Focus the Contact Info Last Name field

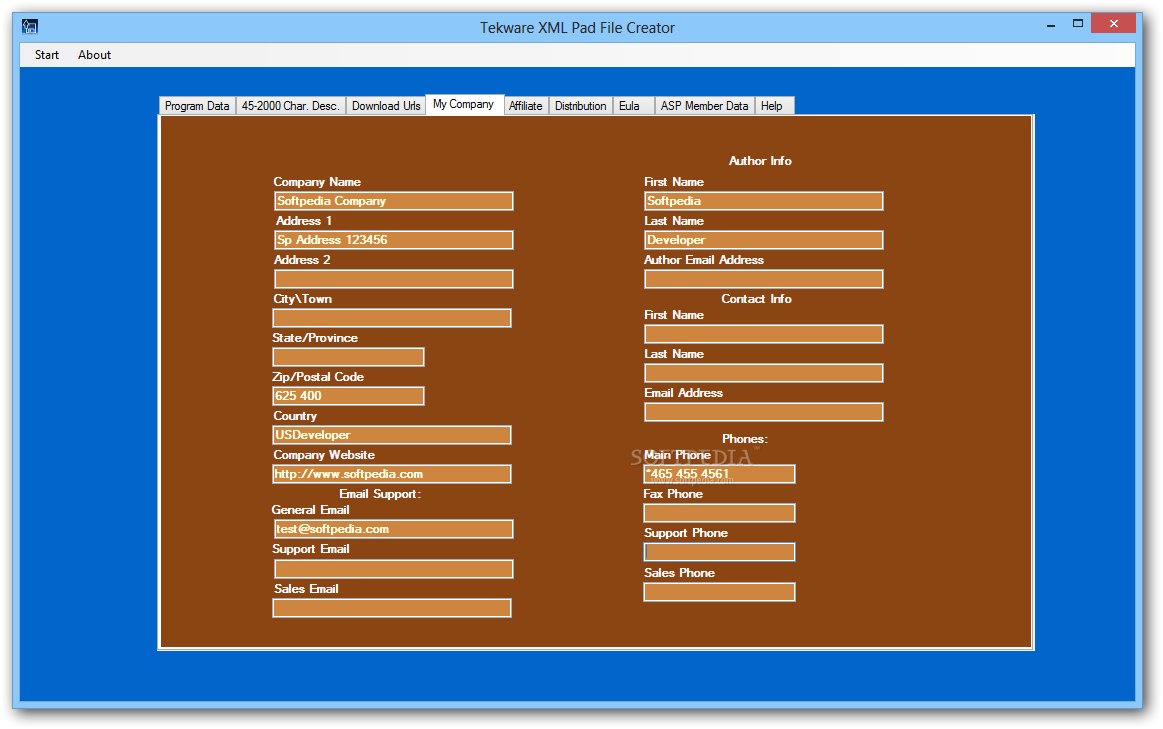click(x=763, y=373)
